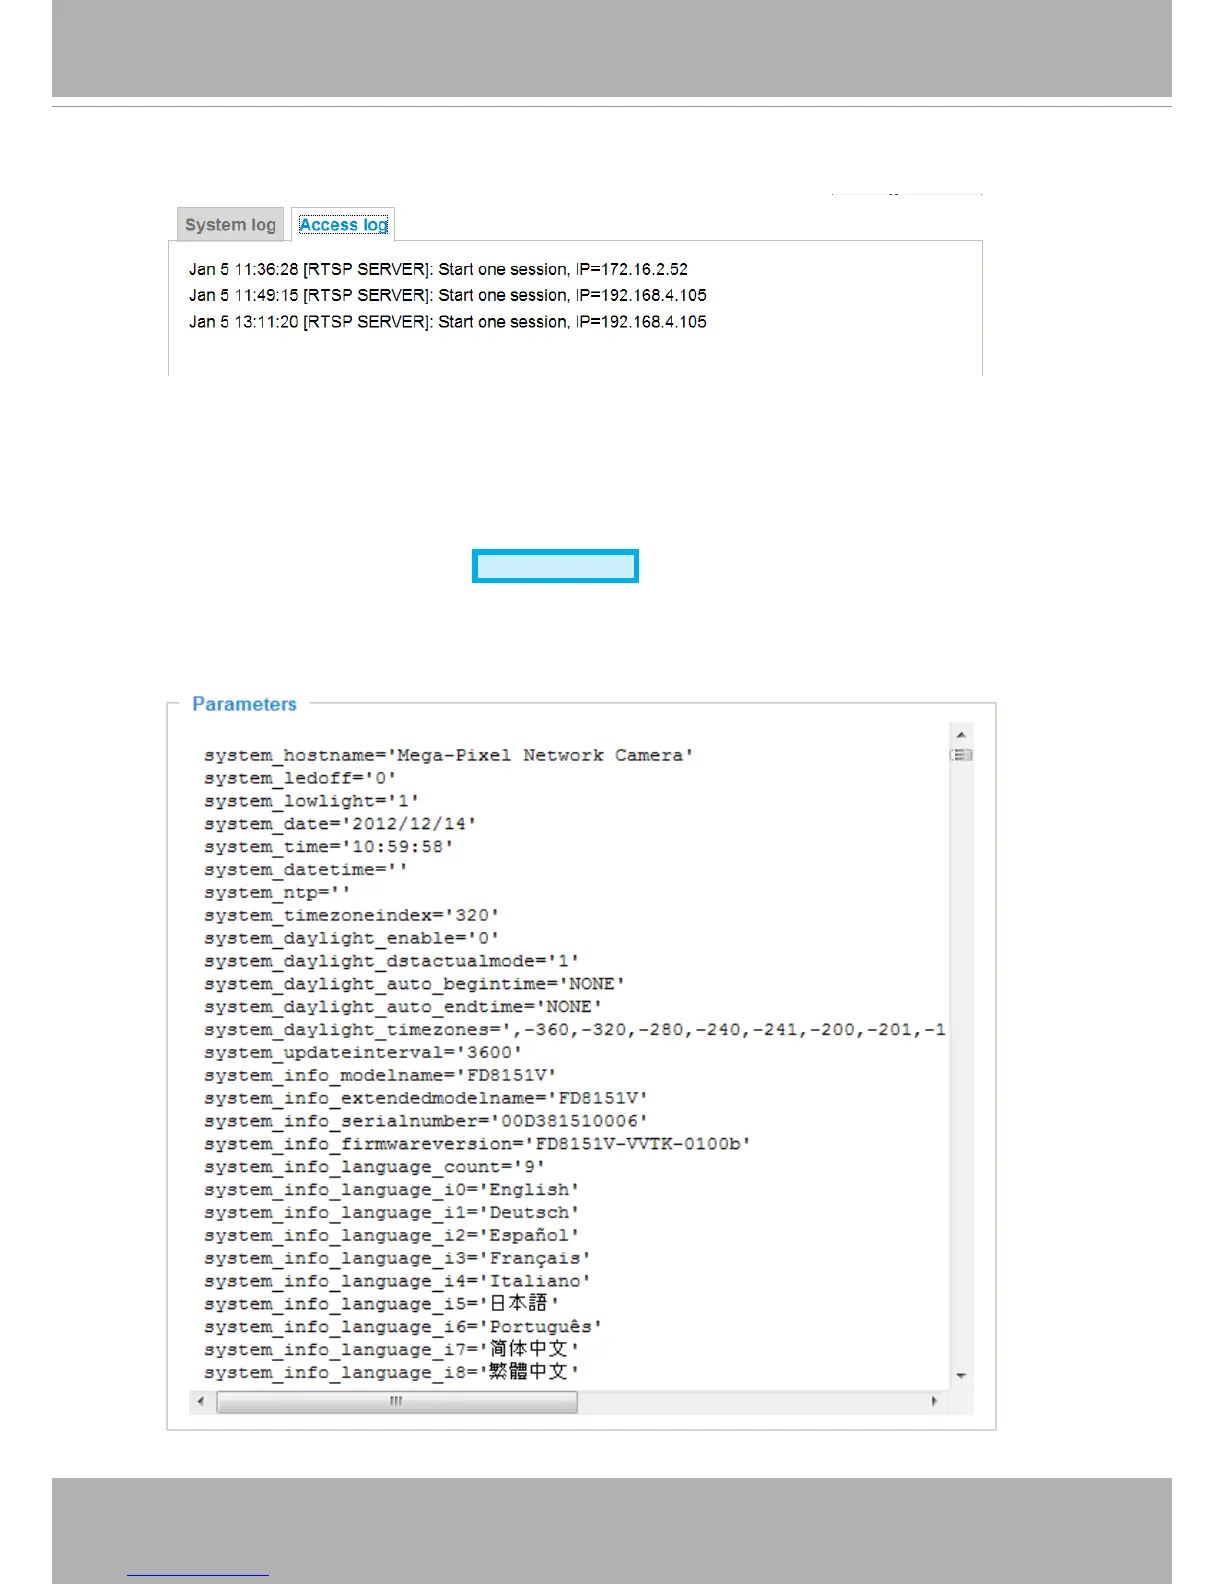Click the system_timezoneindex='320' line
Screen dimensions: 1224x1584
(x=351, y=916)
